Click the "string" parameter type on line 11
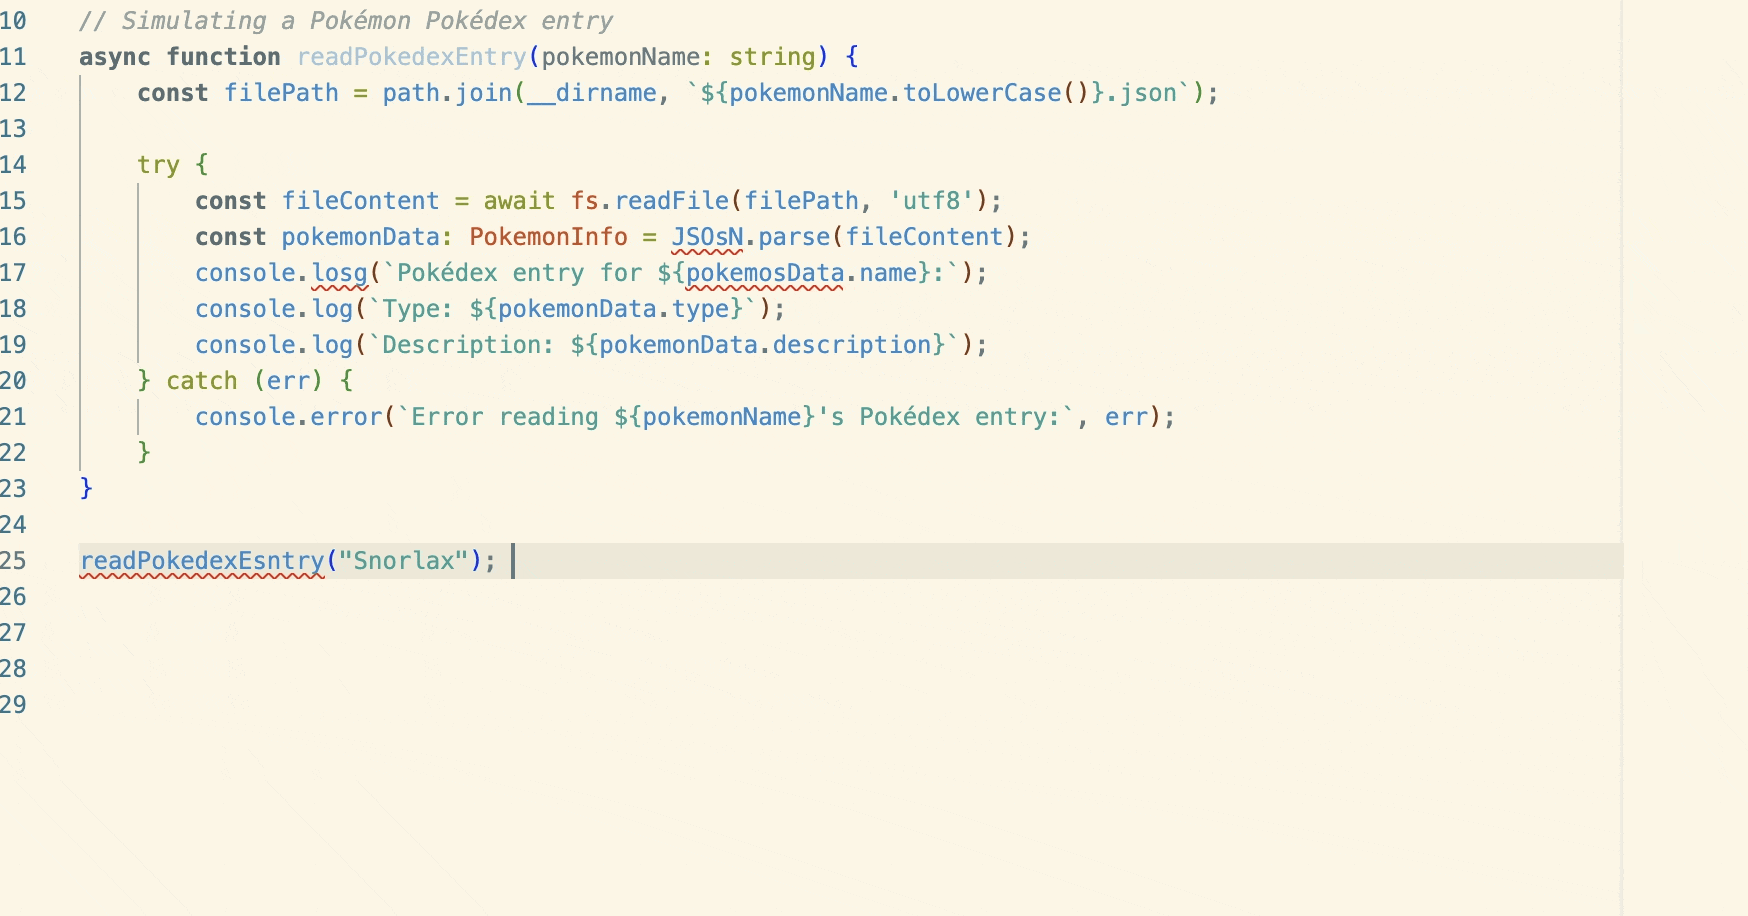The height and width of the screenshot is (916, 1748). 772,57
